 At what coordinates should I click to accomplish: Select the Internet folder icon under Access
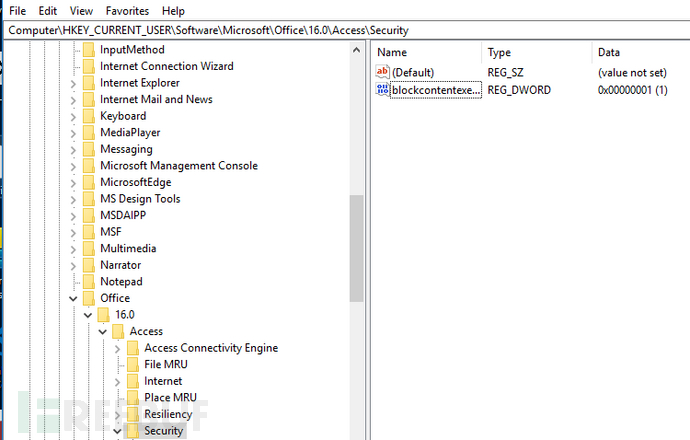coord(132,381)
